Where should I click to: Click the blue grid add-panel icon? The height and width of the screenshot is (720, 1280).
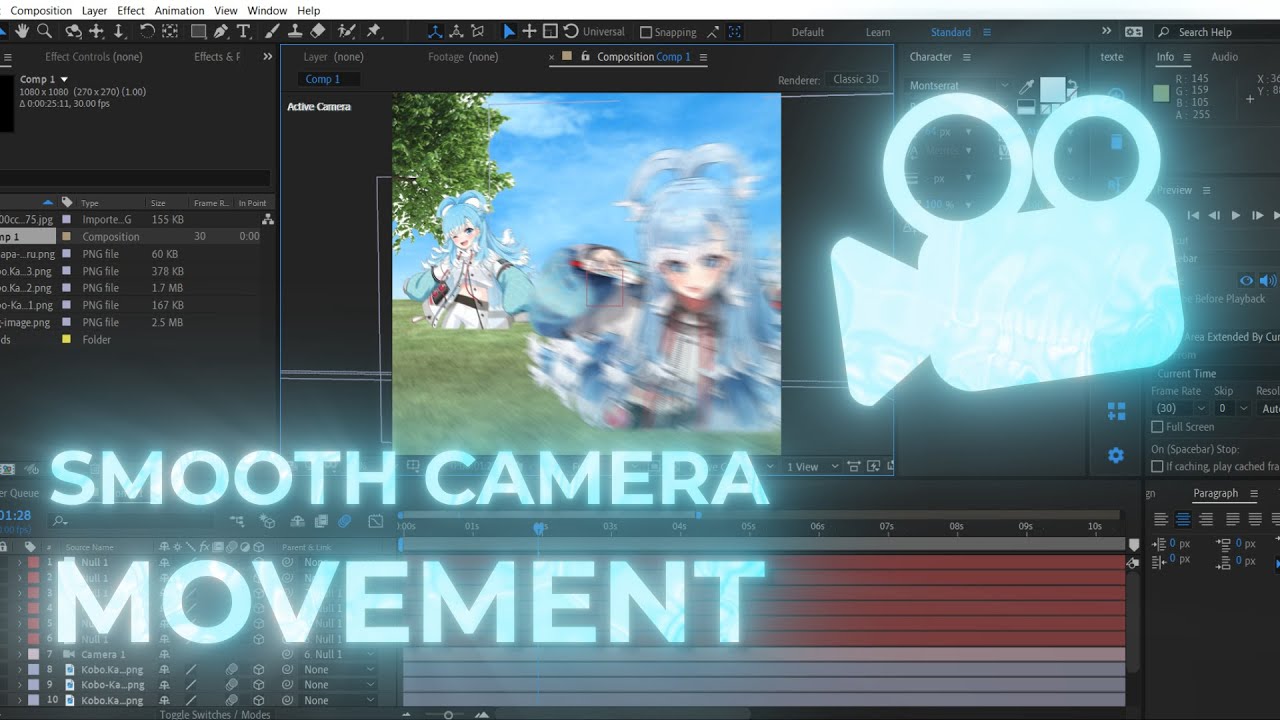tap(1116, 411)
